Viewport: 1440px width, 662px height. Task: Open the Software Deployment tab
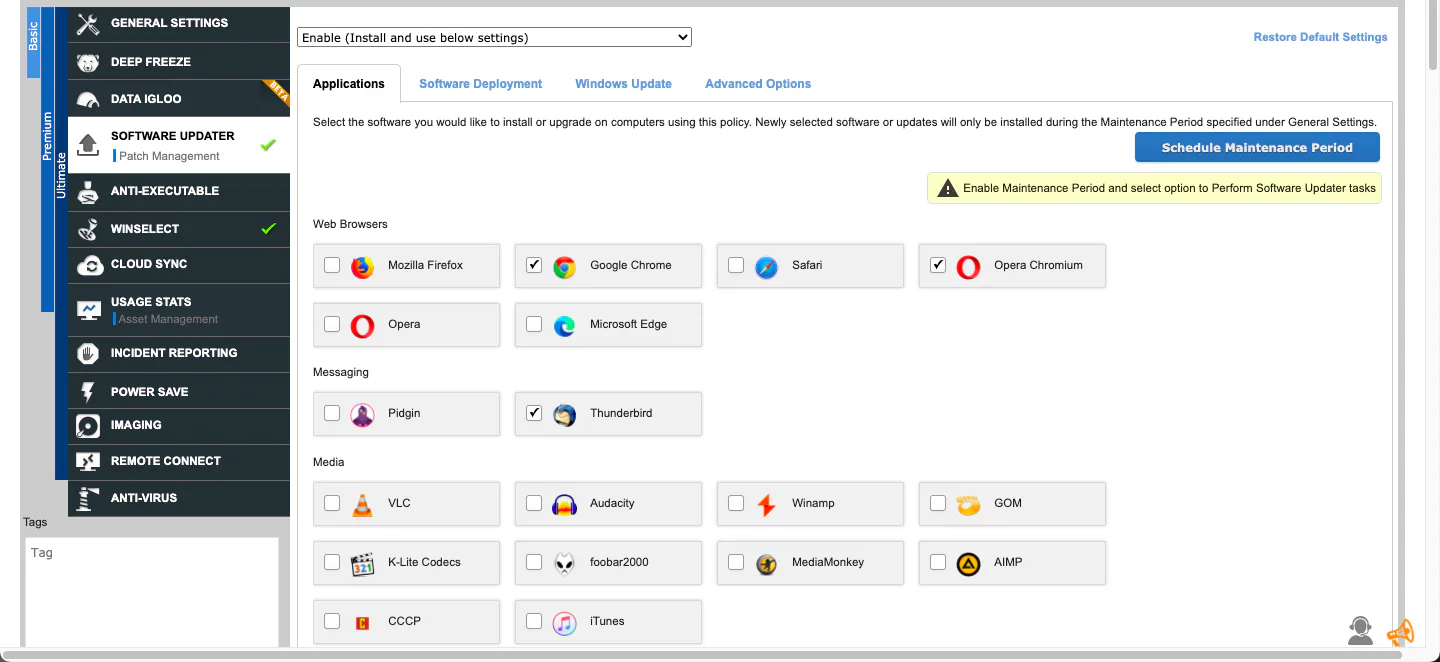coord(481,84)
